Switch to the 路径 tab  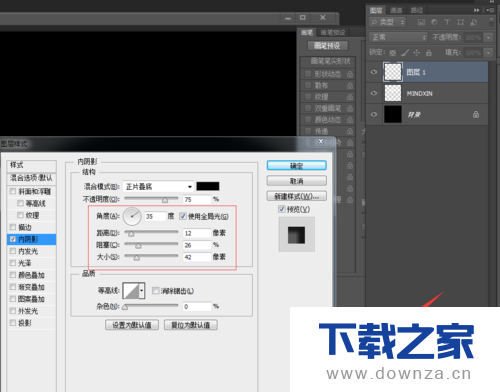[416, 10]
